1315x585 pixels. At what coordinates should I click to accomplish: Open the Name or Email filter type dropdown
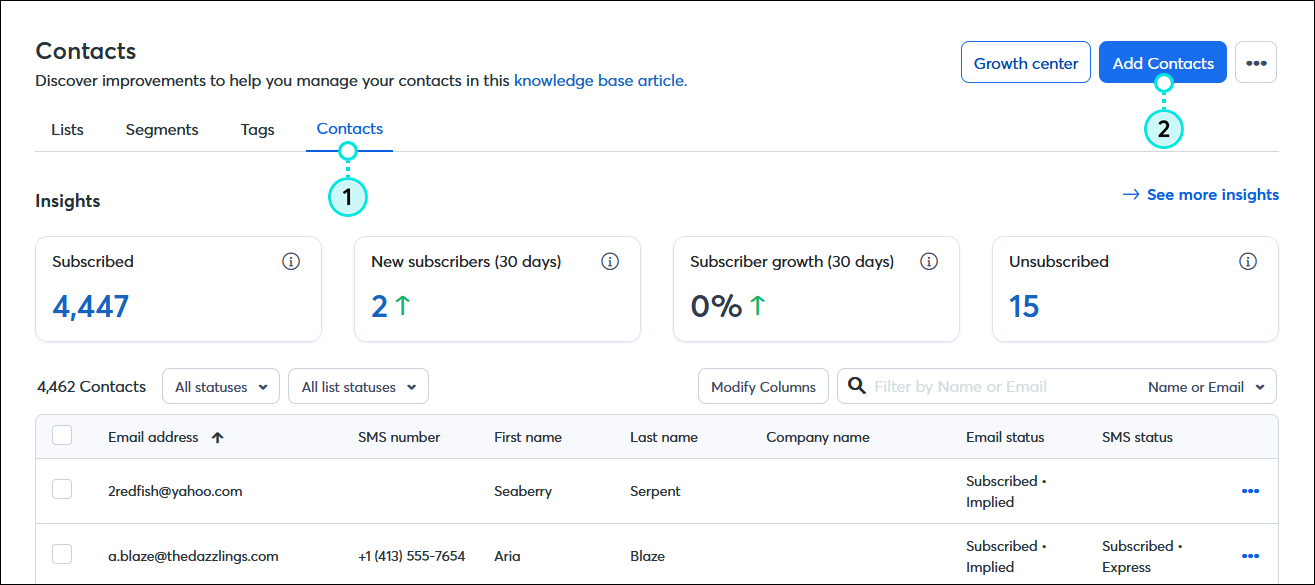(1205, 387)
